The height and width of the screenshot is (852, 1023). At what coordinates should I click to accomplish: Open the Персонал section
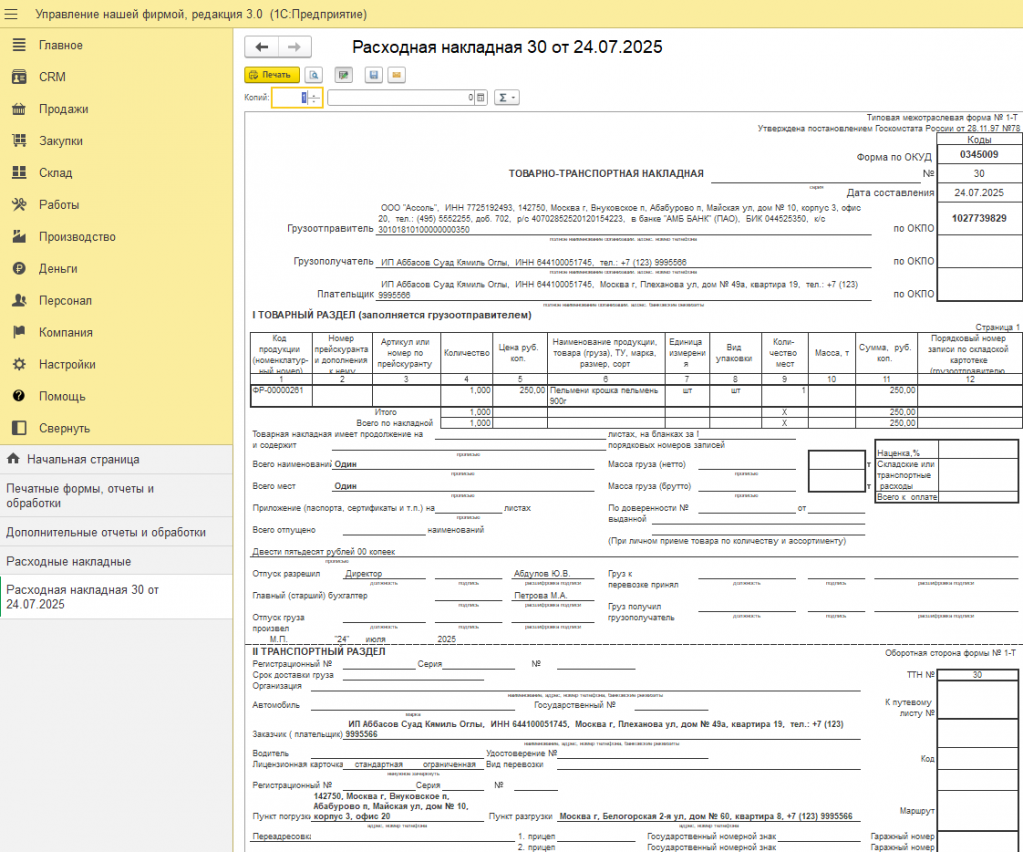pyautogui.click(x=65, y=301)
